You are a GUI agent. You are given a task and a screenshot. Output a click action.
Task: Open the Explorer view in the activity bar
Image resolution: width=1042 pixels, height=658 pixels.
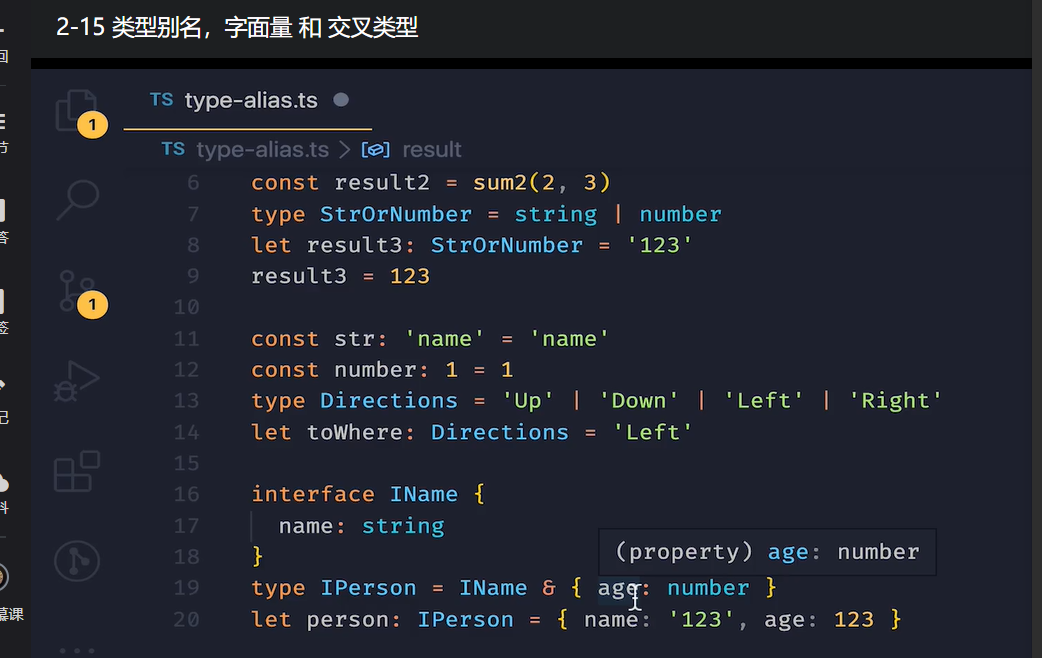pos(78,110)
